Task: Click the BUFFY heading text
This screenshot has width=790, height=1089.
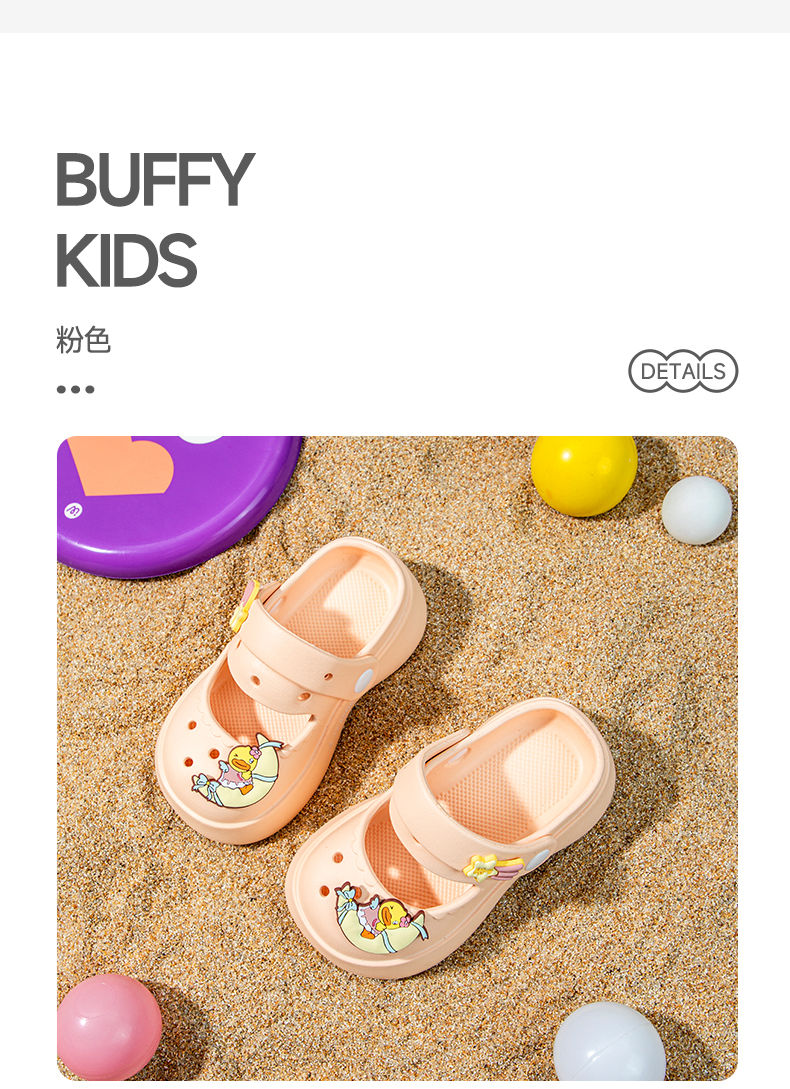Action: coord(154,179)
